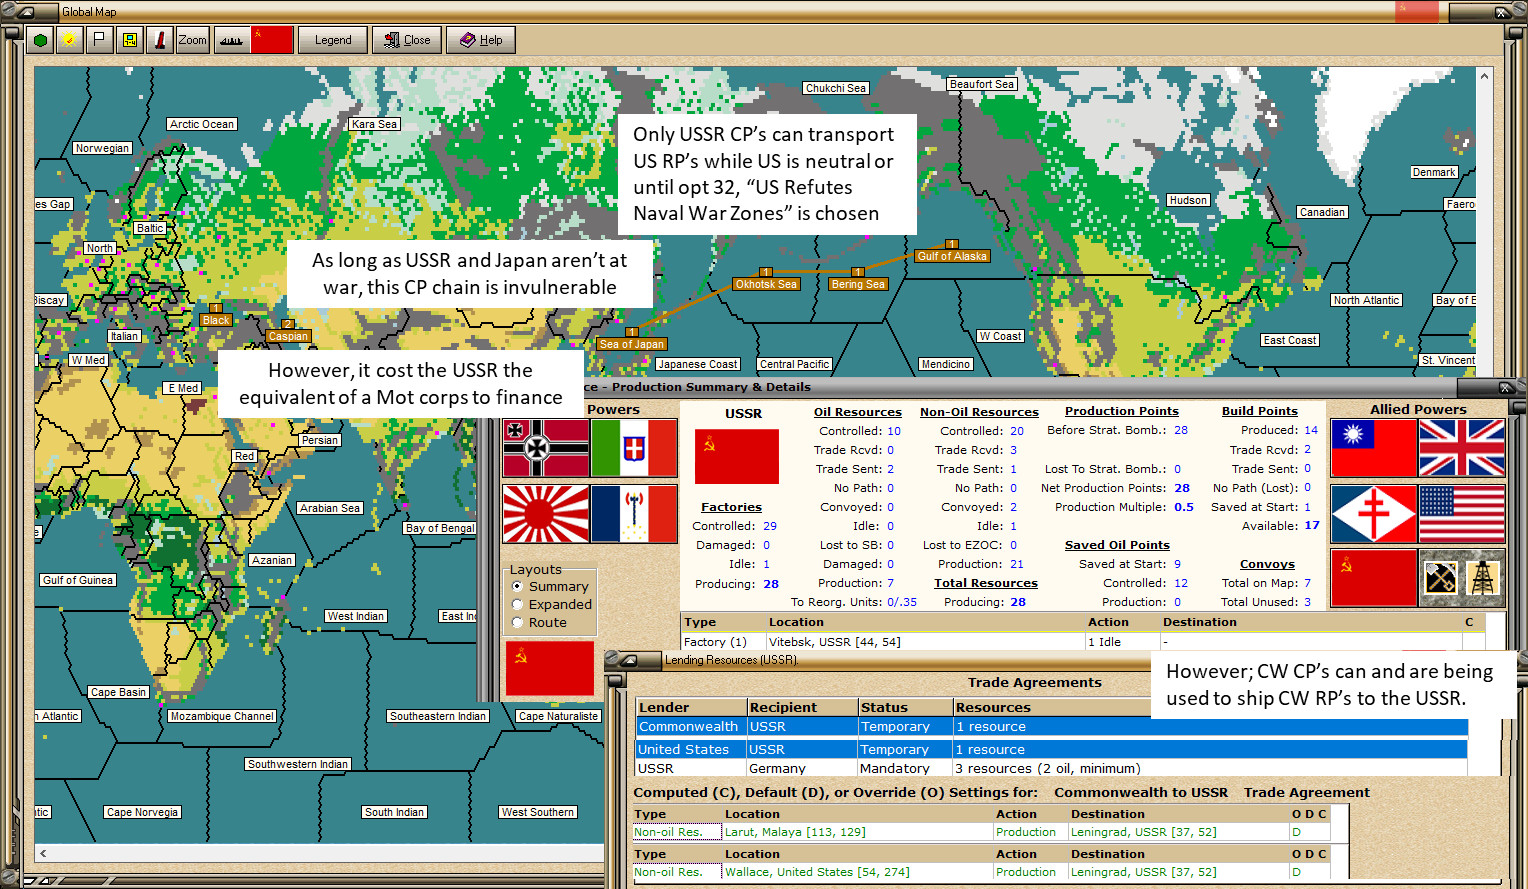This screenshot has height=889, width=1528.
Task: Click the red and black marker toolbar icon
Action: [159, 40]
